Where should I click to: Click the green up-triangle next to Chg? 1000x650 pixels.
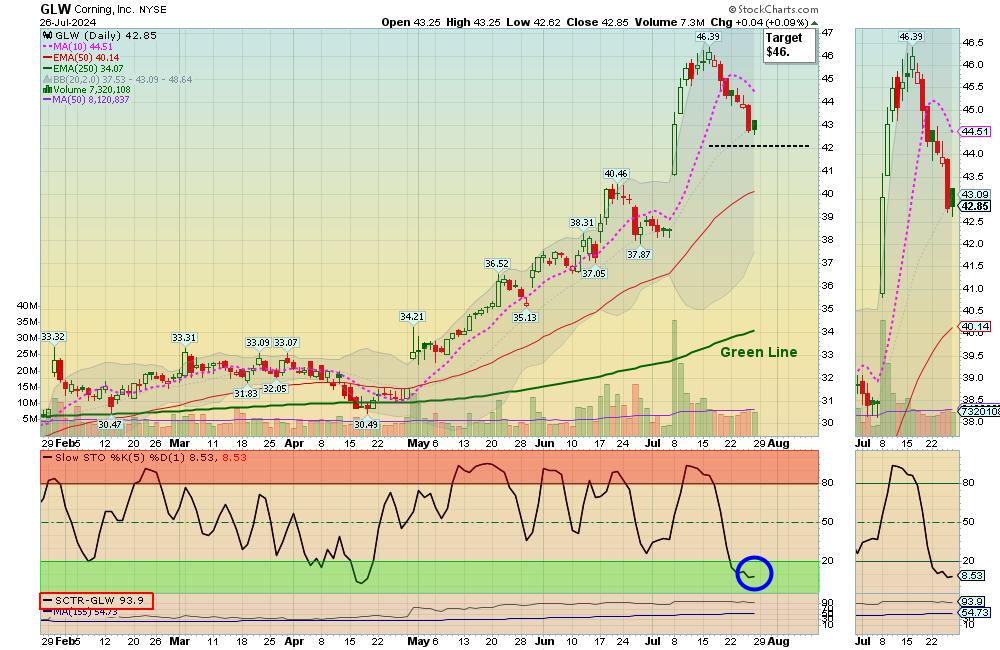coord(814,22)
